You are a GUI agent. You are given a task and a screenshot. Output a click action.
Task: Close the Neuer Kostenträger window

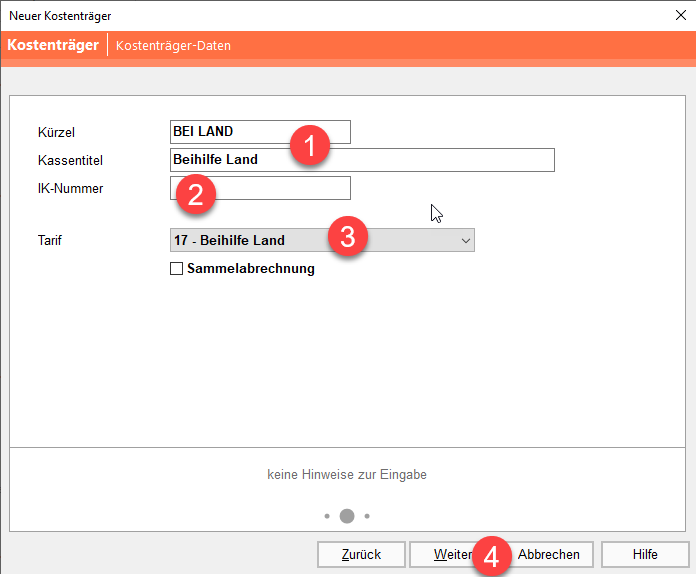pyautogui.click(x=680, y=15)
